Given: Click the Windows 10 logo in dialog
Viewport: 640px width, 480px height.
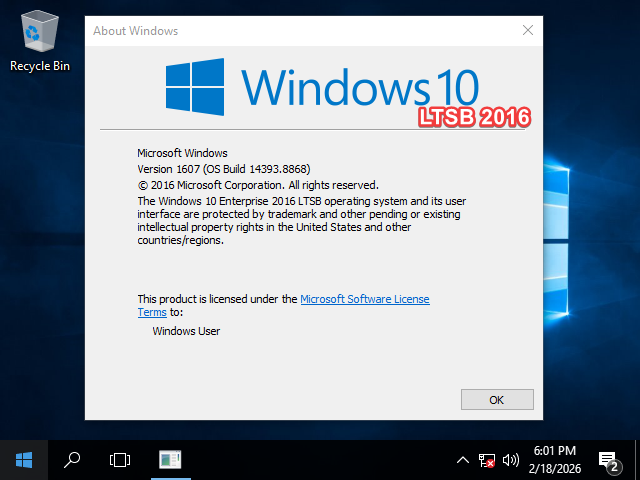Looking at the screenshot, I should click(322, 87).
